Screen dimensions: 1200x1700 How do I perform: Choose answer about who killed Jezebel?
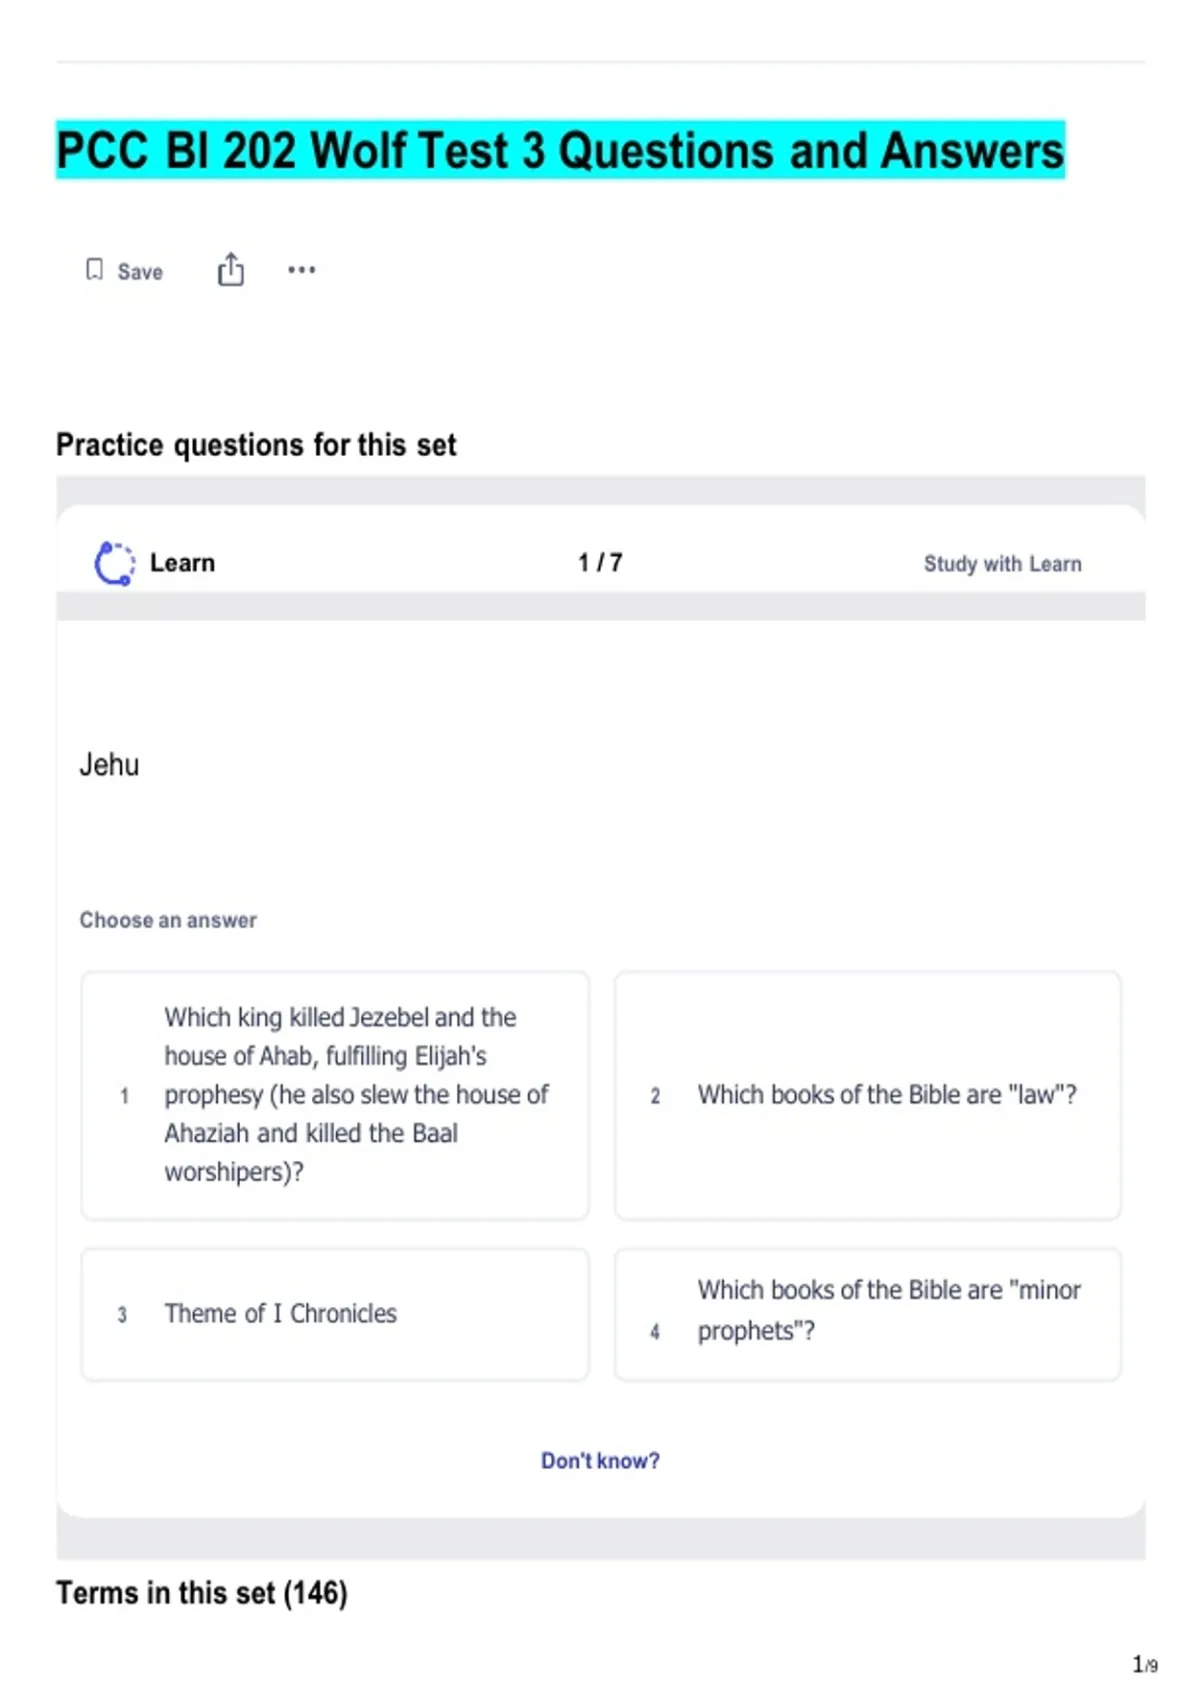[x=335, y=1095]
